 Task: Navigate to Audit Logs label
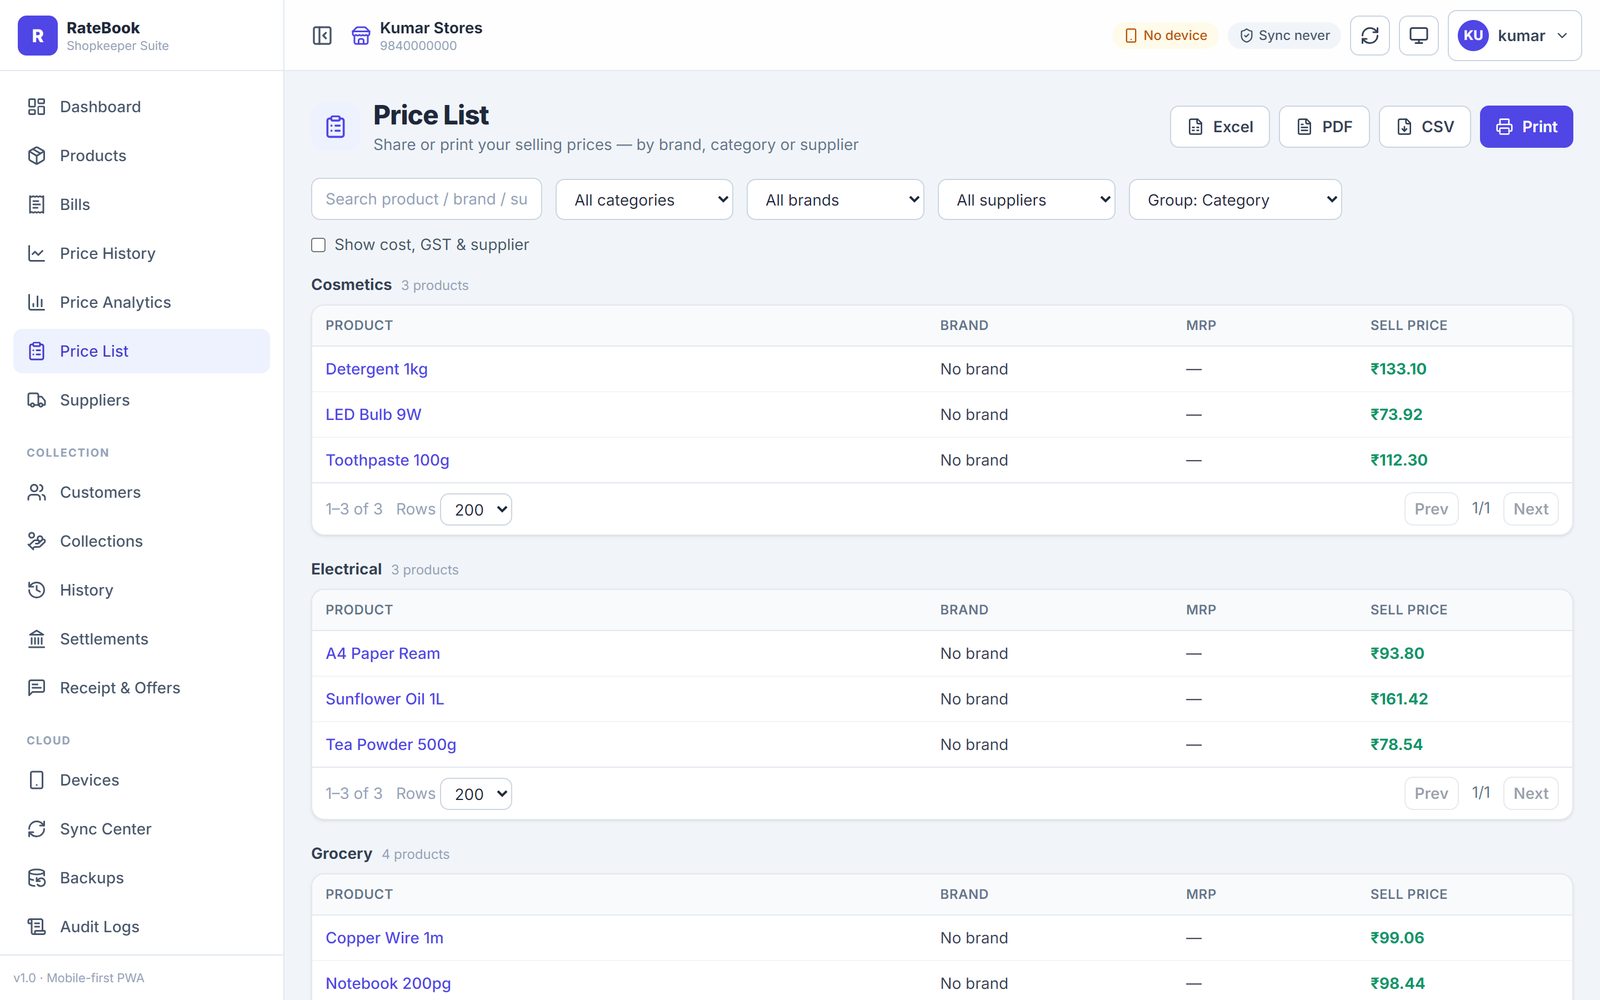(100, 927)
